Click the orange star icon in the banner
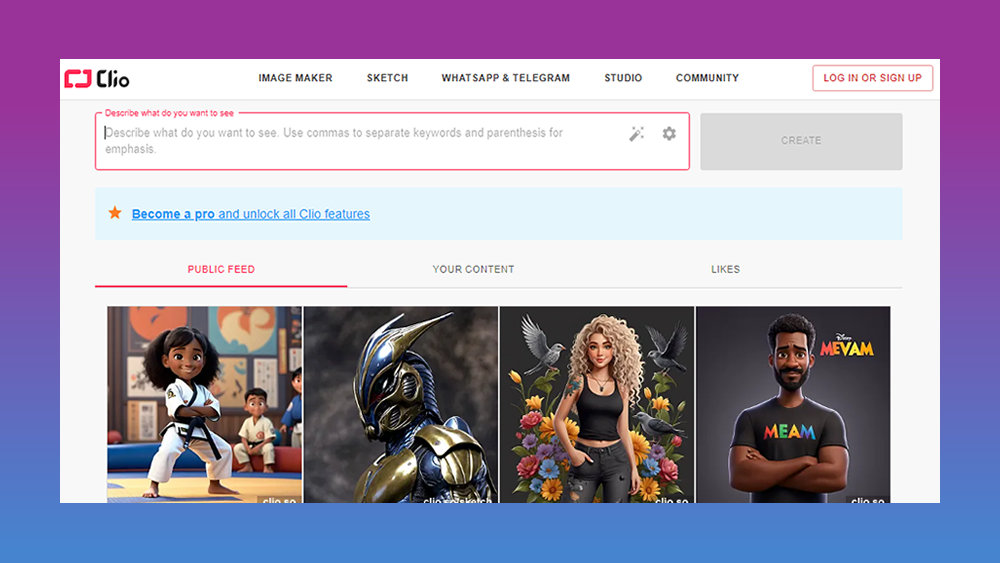This screenshot has width=1000, height=563. (115, 213)
